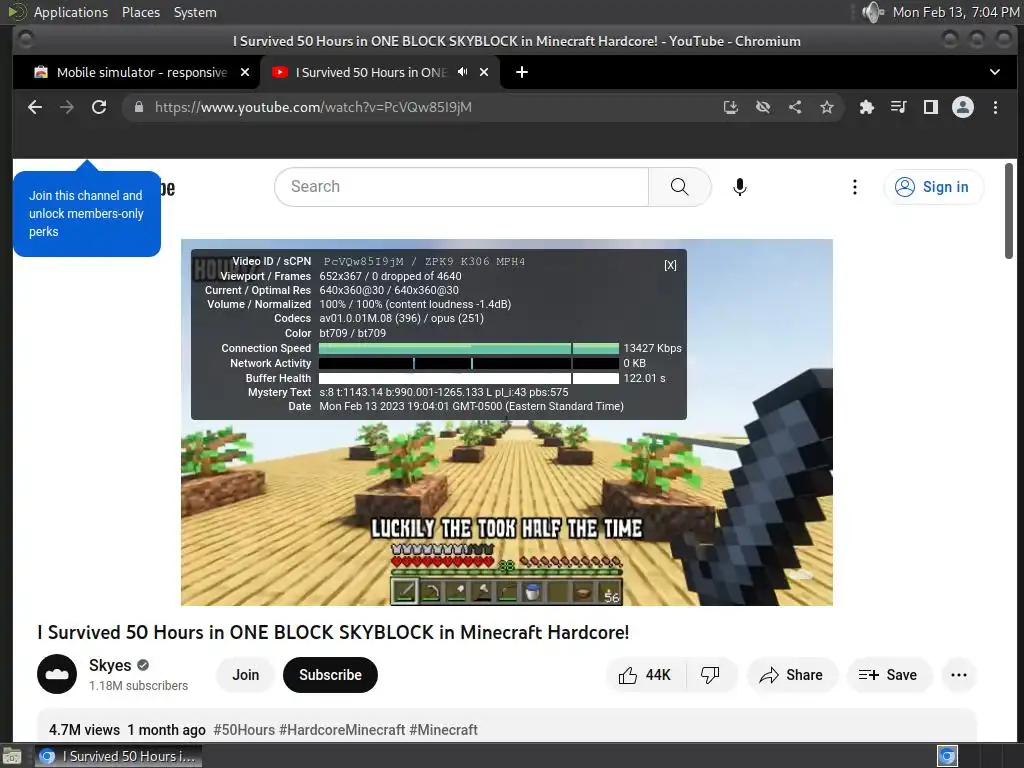This screenshot has width=1024, height=768.
Task: Click the padlock site info icon
Action: click(138, 107)
